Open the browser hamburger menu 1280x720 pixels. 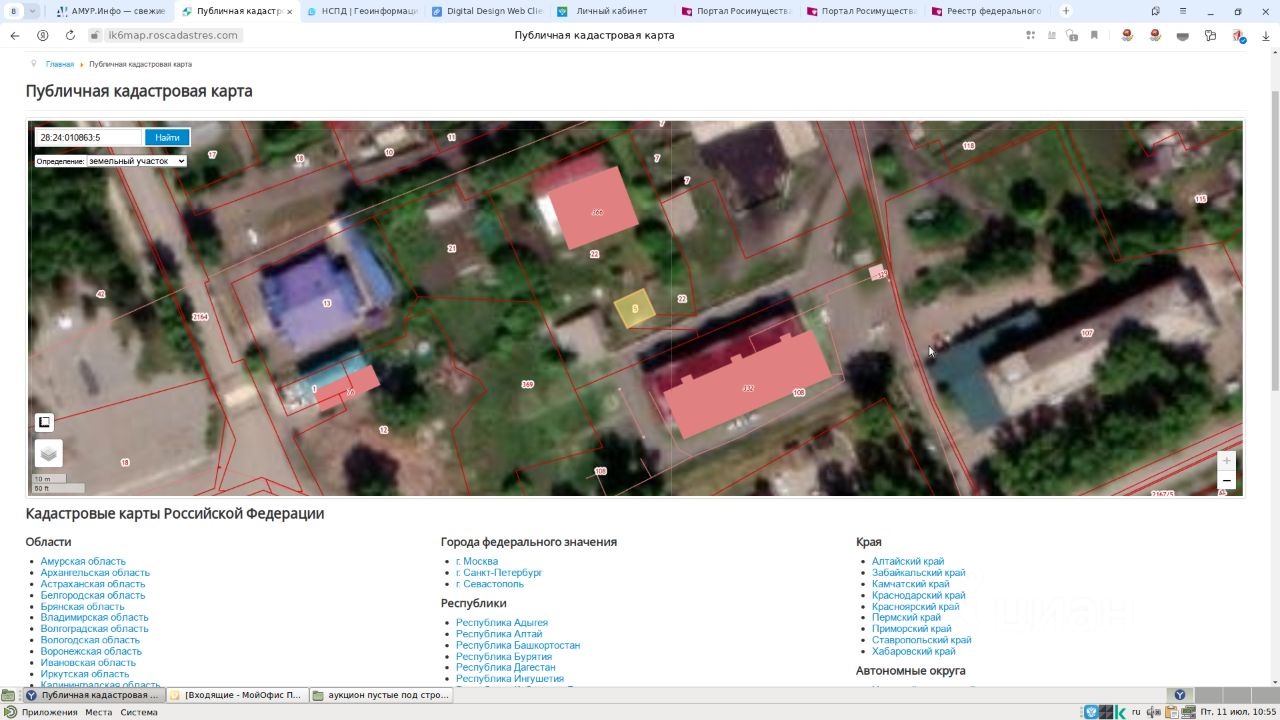coord(1183,11)
